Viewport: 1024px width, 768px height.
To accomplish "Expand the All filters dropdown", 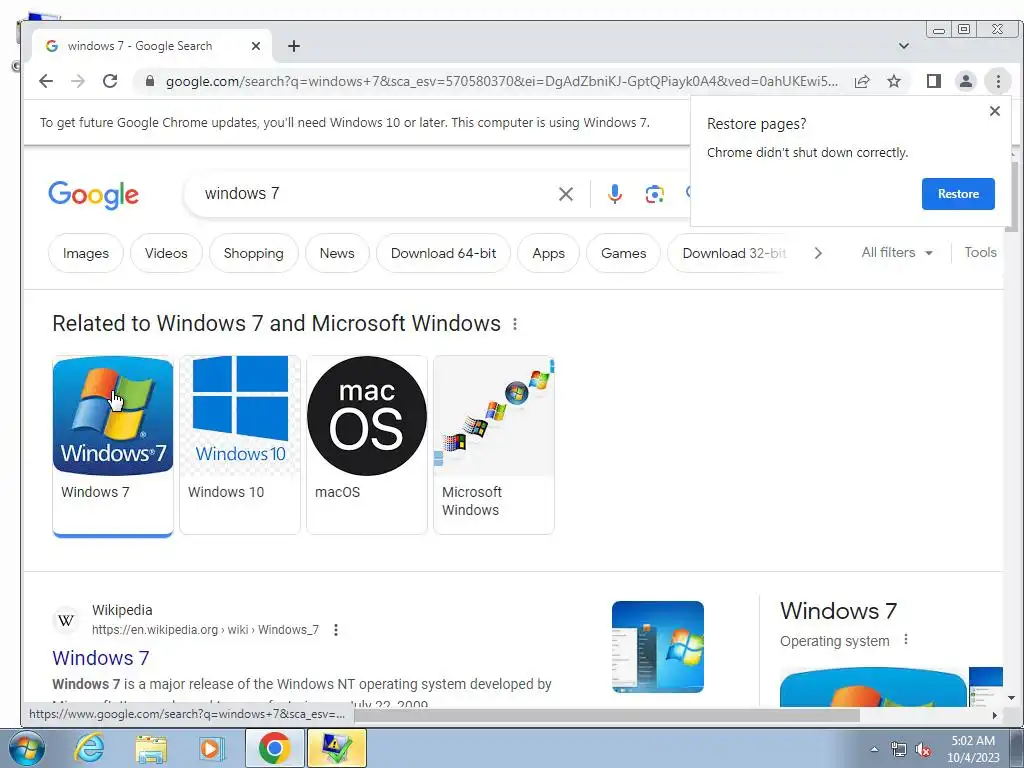I will tap(897, 253).
